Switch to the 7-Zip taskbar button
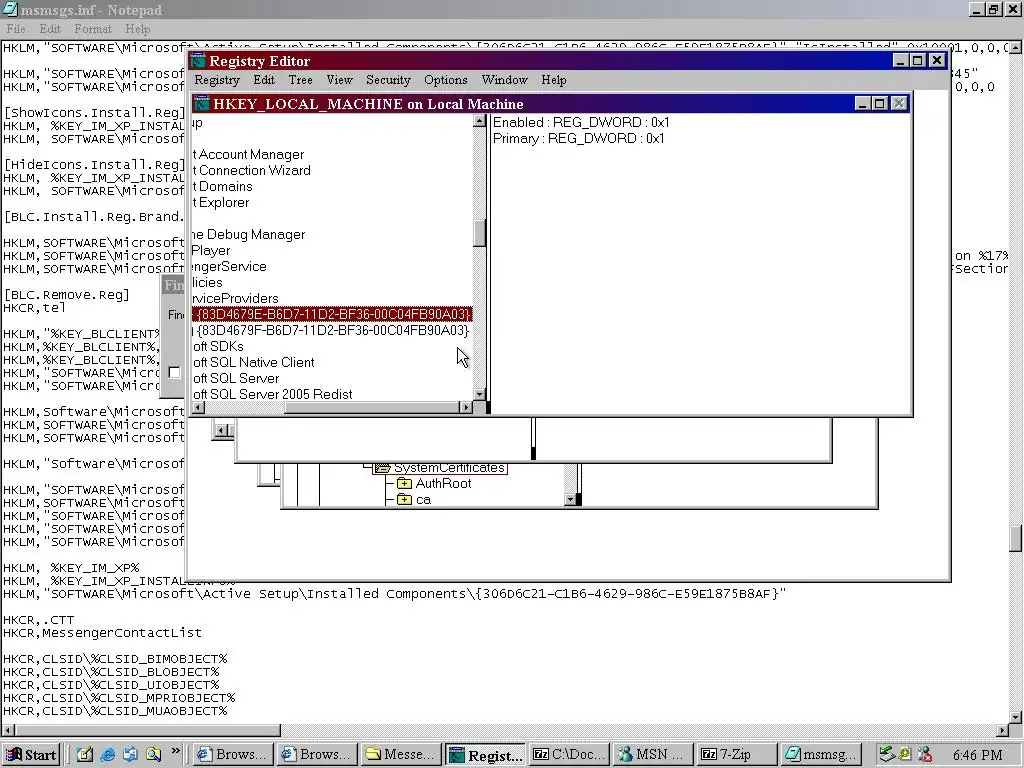The width and height of the screenshot is (1024, 768). tap(735, 755)
